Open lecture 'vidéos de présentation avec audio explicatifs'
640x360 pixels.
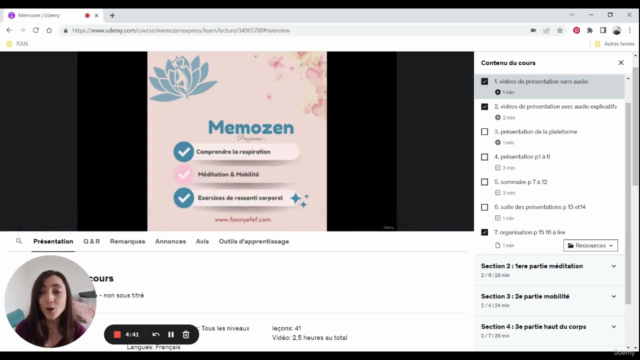click(x=556, y=107)
